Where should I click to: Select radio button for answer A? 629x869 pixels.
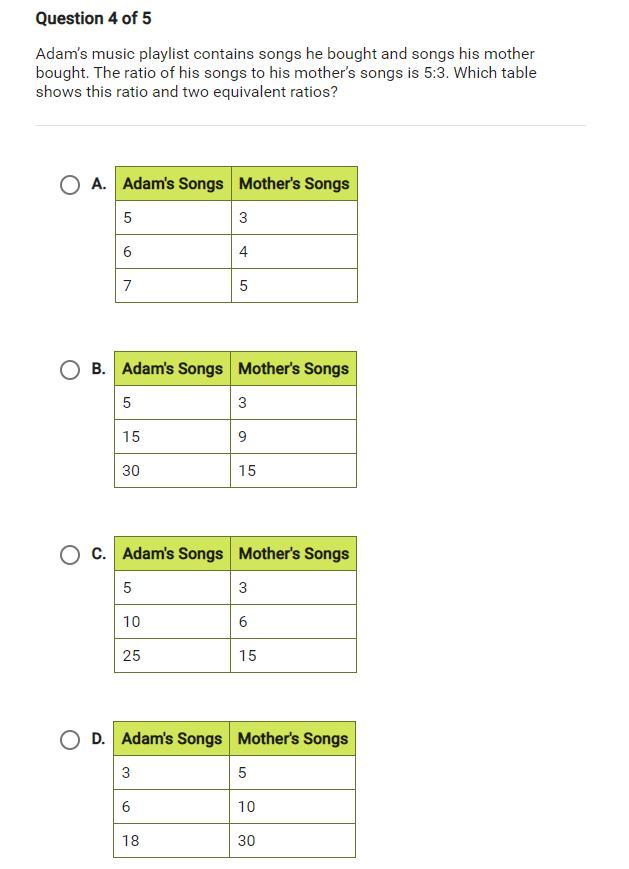pos(70,185)
